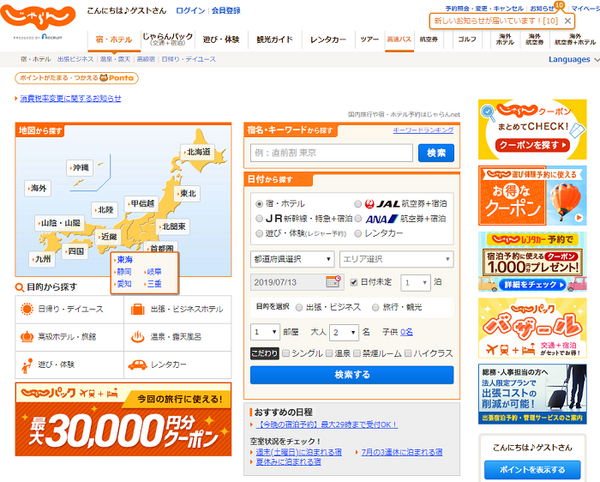Click the crown icon for 高級ホテル・旅館
600x482 pixels.
tap(27, 337)
